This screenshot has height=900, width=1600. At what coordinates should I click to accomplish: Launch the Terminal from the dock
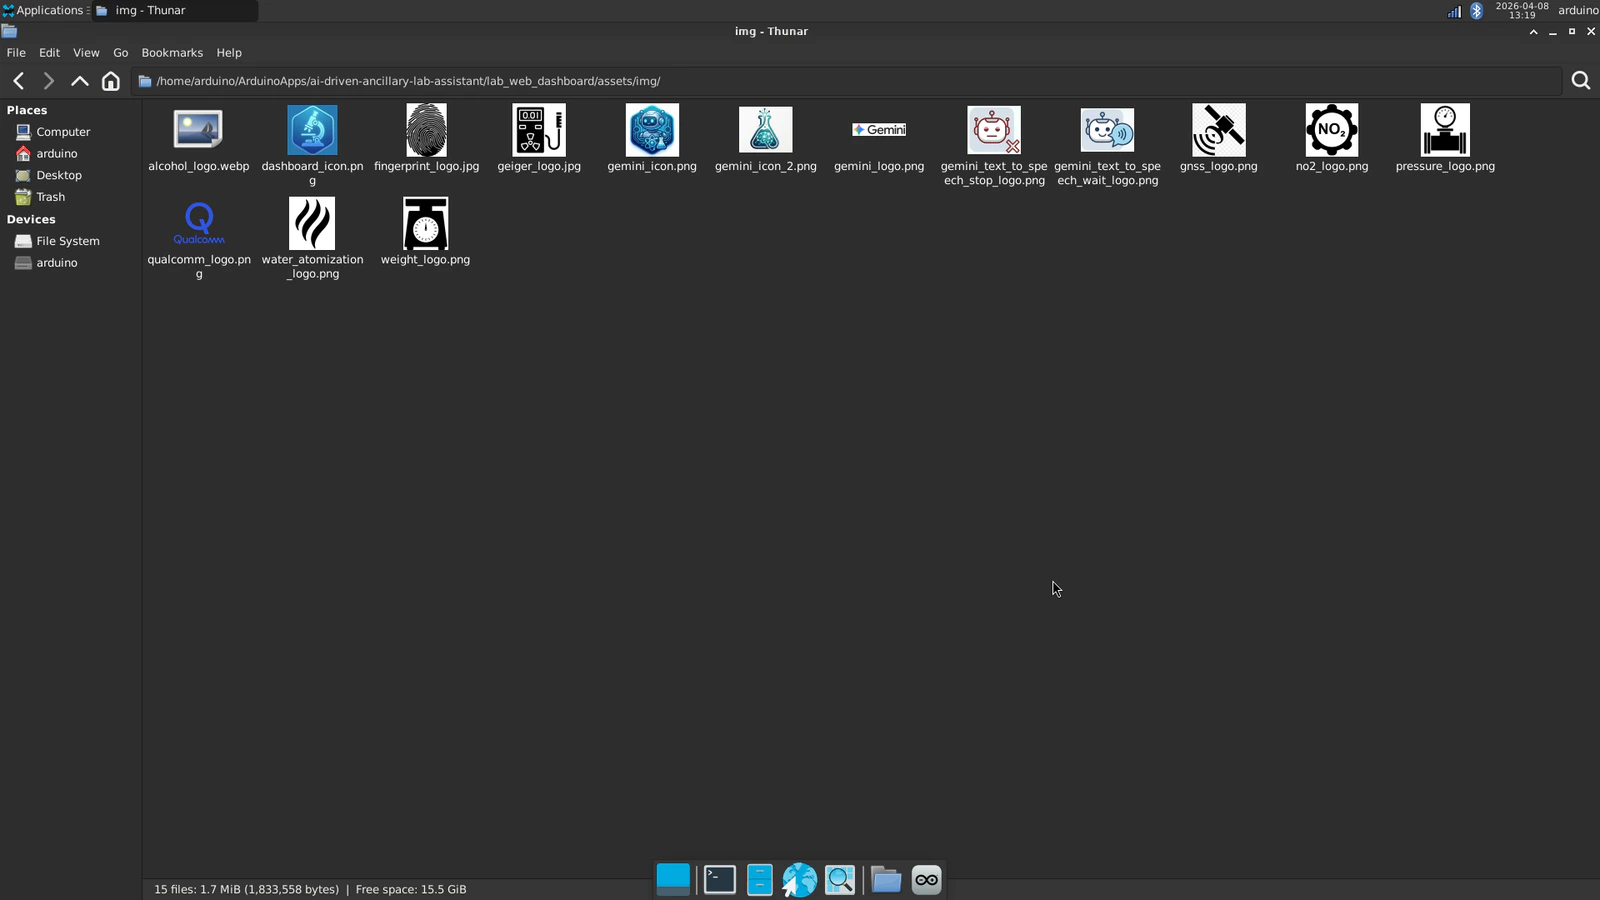point(720,879)
